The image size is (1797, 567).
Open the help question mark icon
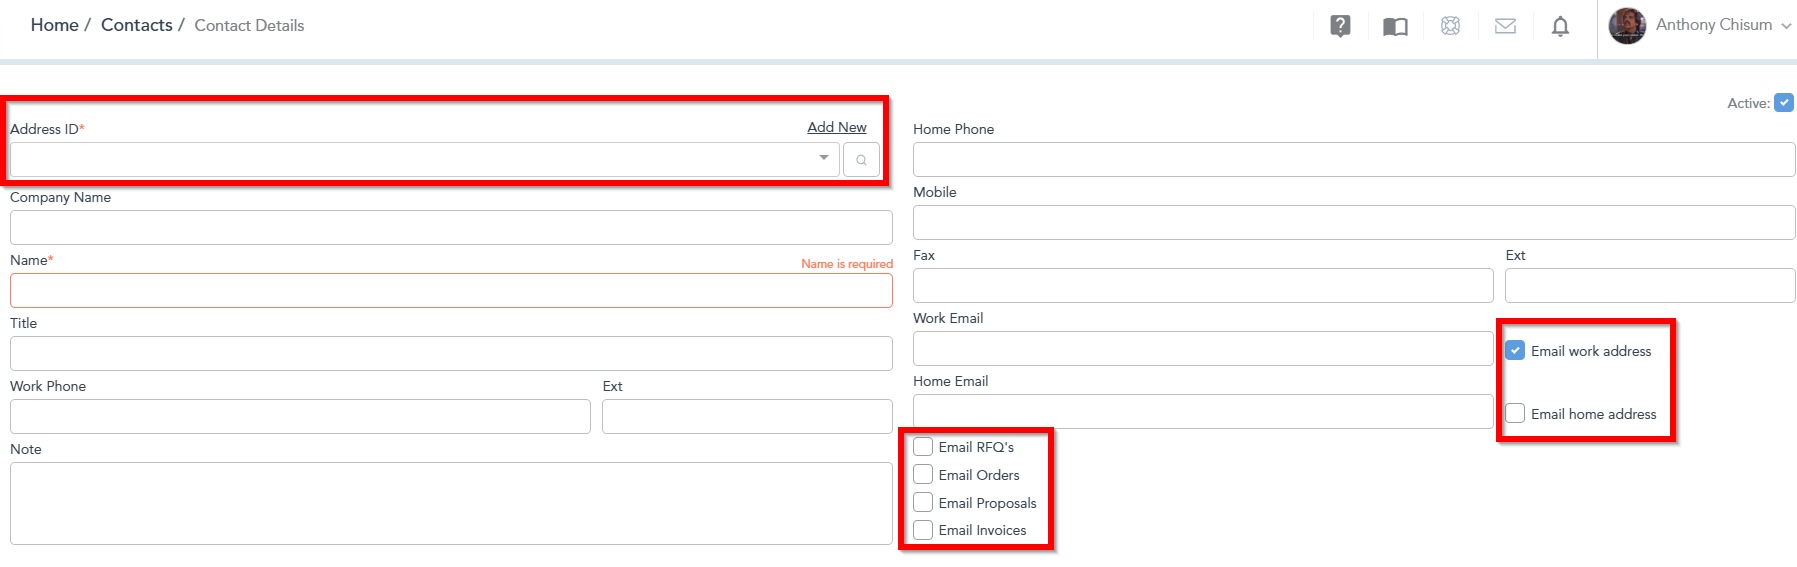(x=1340, y=26)
